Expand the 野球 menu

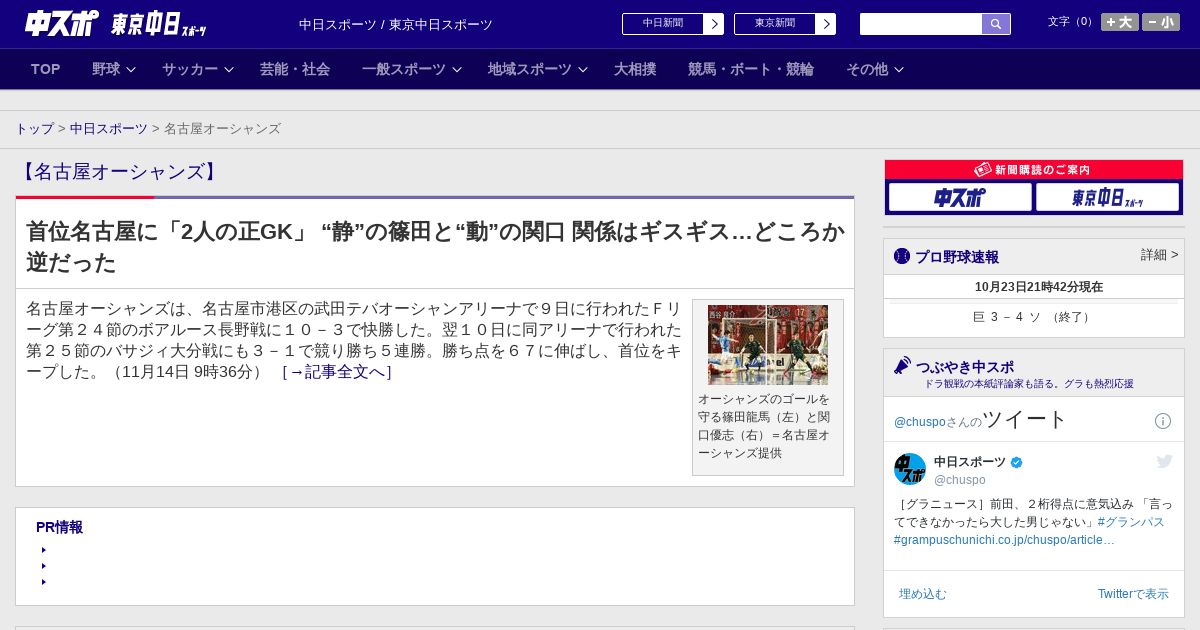click(116, 69)
